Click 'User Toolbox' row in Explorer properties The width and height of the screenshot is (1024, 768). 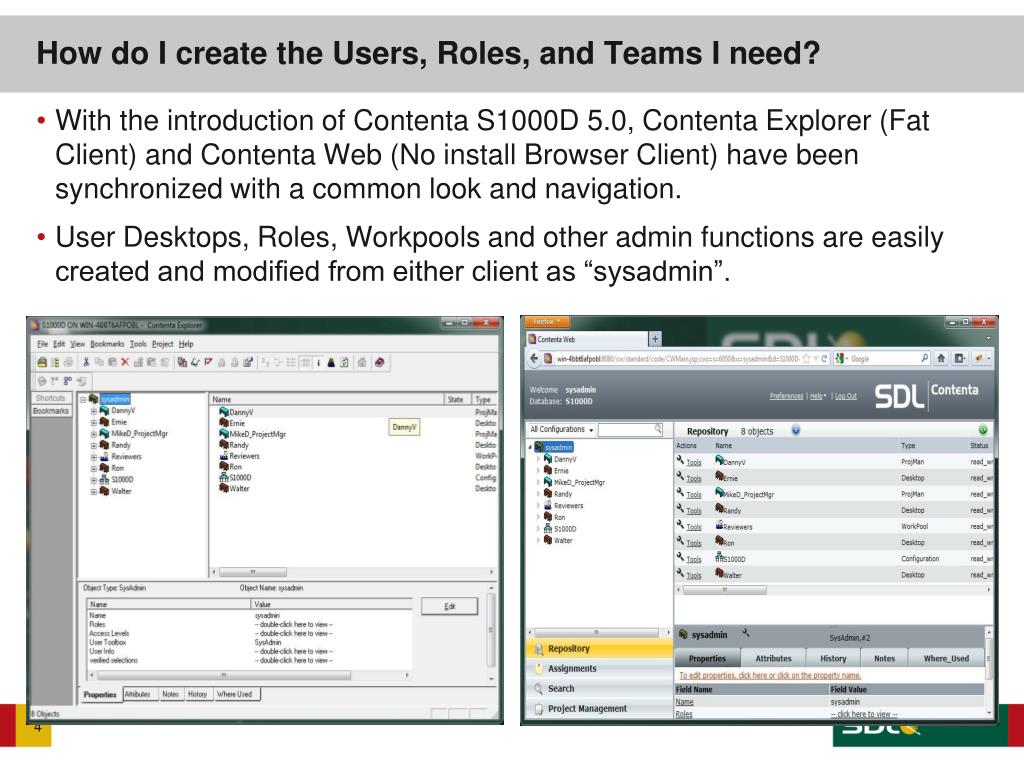click(x=250, y=643)
